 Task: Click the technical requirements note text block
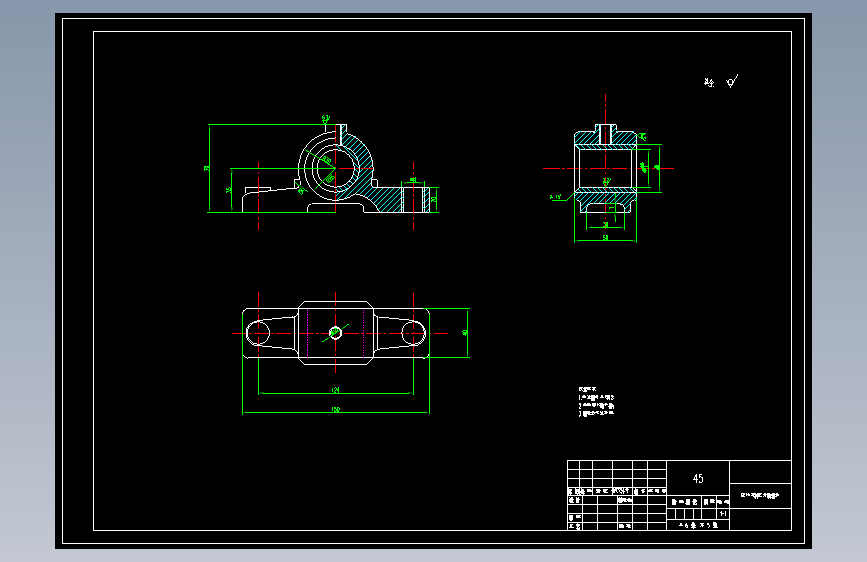[x=596, y=402]
